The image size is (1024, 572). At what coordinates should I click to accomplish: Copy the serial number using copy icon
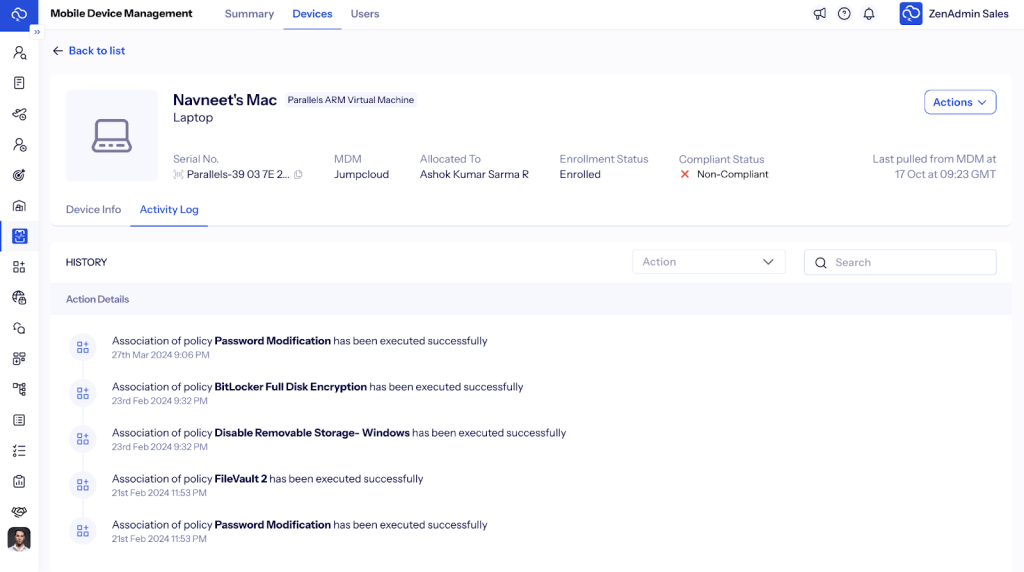pos(298,175)
